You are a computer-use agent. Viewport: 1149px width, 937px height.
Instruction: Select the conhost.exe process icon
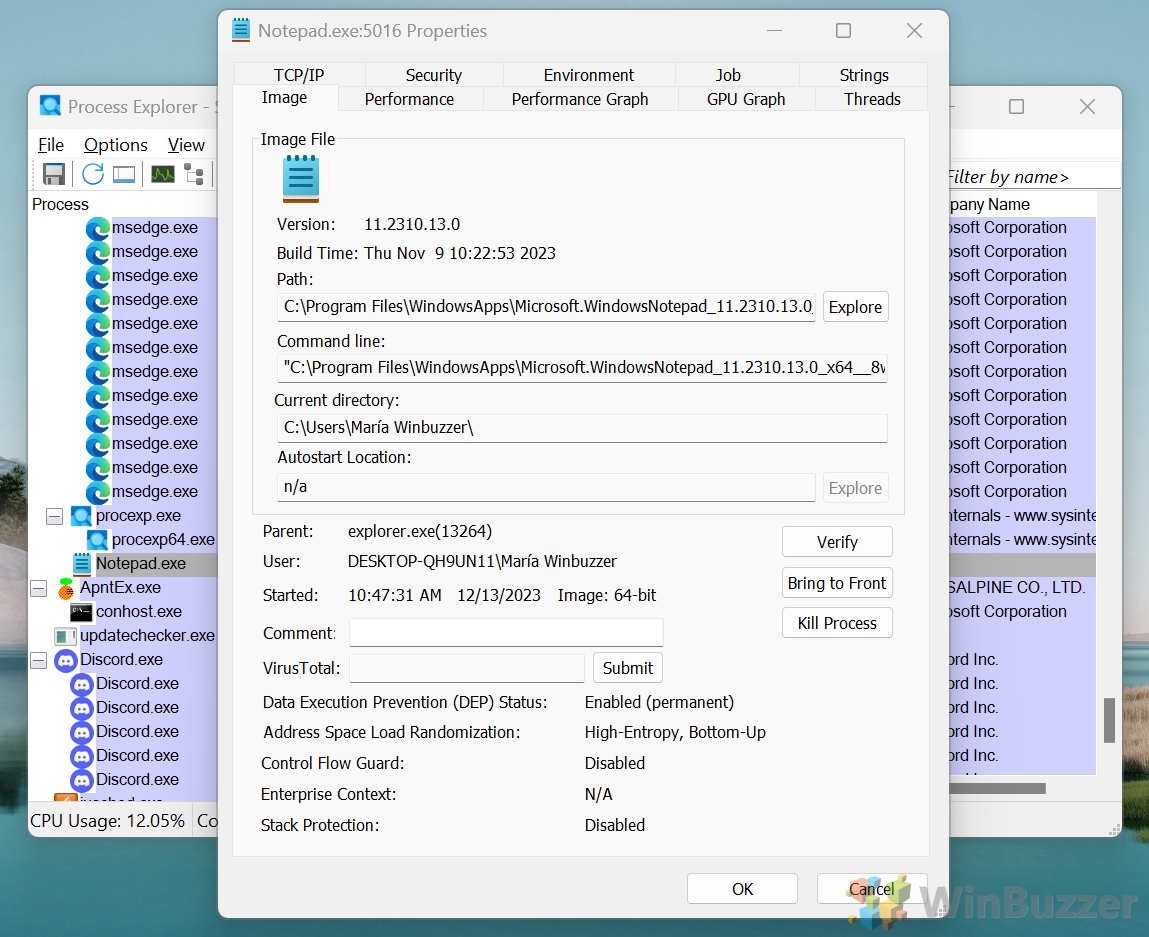(x=82, y=612)
